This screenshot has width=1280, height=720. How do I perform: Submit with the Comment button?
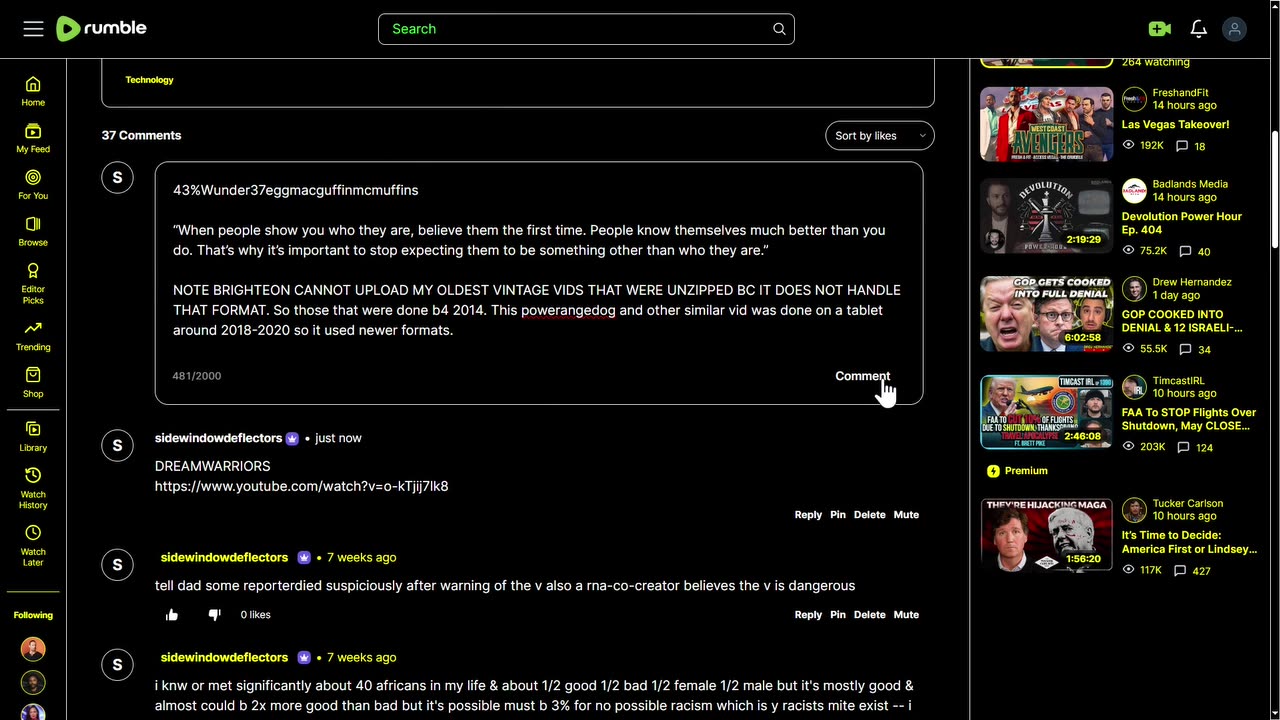point(862,376)
